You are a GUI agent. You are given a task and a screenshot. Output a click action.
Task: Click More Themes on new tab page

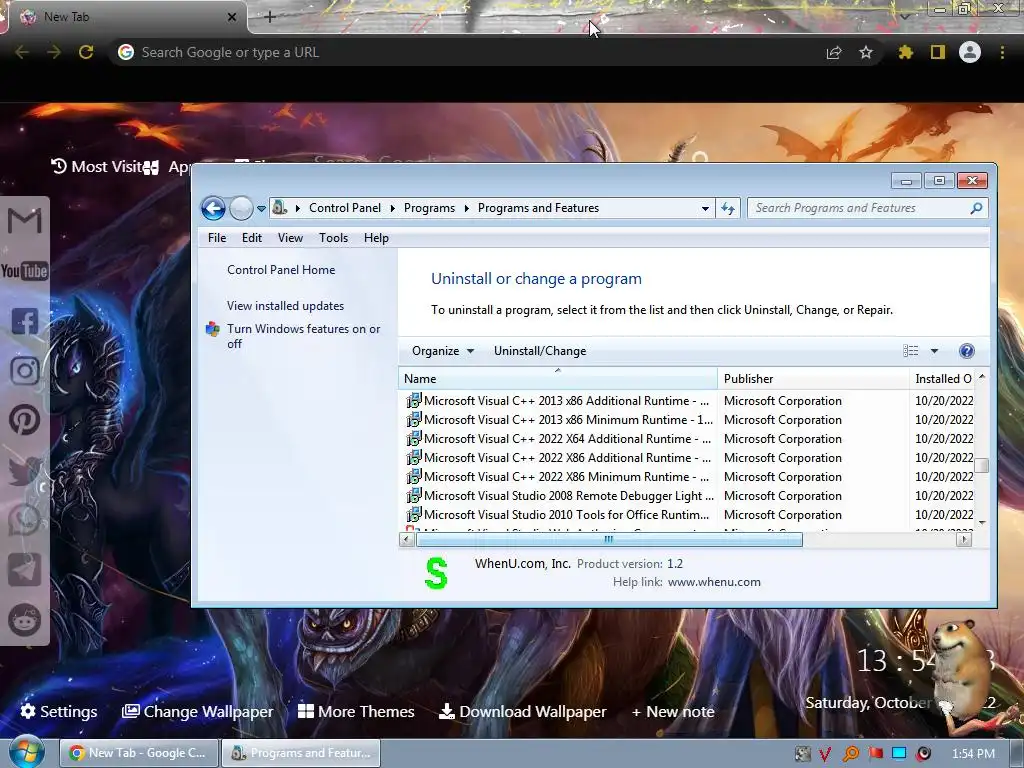pyautogui.click(x=356, y=711)
